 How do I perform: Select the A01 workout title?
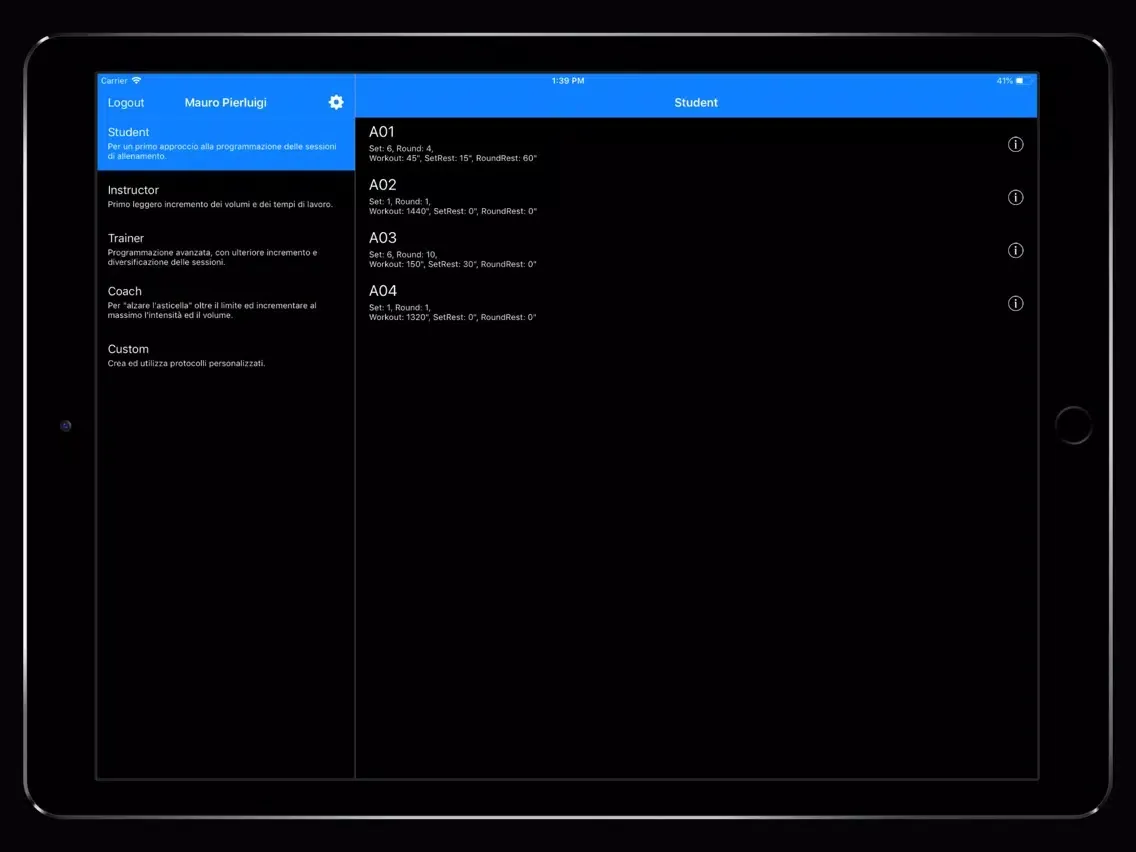(382, 132)
